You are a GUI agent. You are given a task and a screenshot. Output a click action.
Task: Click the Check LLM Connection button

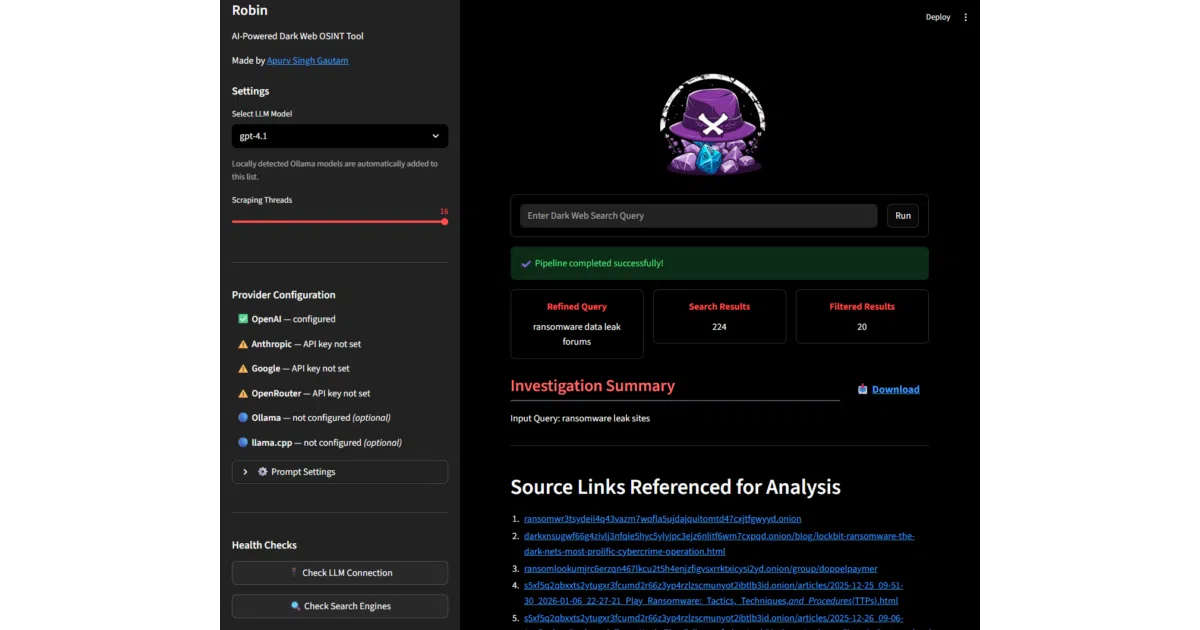(340, 573)
